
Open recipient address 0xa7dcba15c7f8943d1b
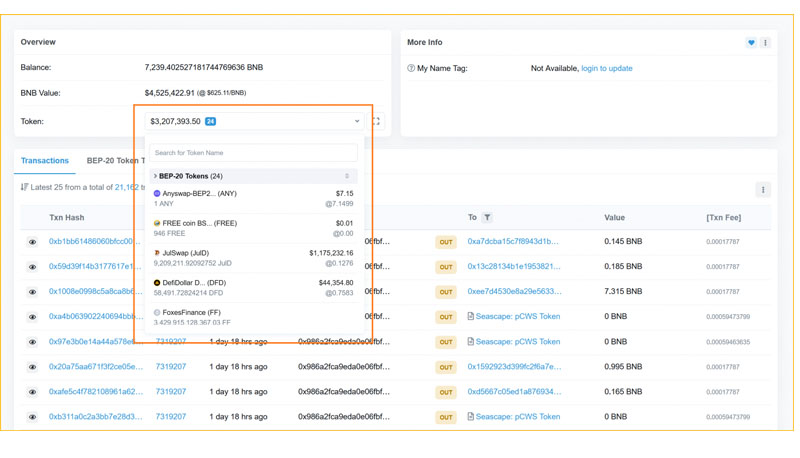click(513, 241)
